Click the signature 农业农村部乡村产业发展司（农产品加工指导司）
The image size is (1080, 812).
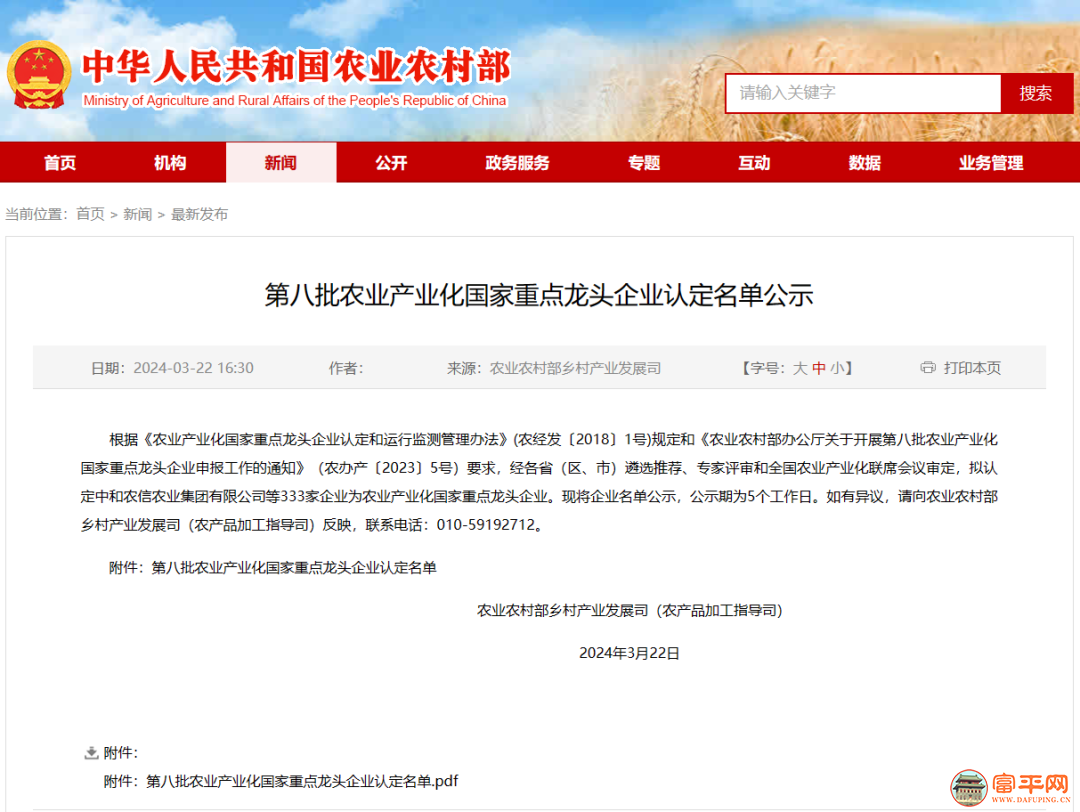tap(630, 610)
